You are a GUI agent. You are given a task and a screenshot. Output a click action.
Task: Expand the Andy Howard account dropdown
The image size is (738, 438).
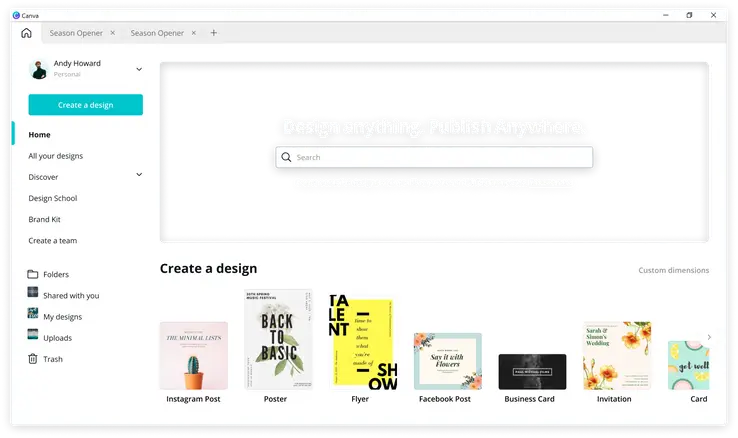coord(139,69)
